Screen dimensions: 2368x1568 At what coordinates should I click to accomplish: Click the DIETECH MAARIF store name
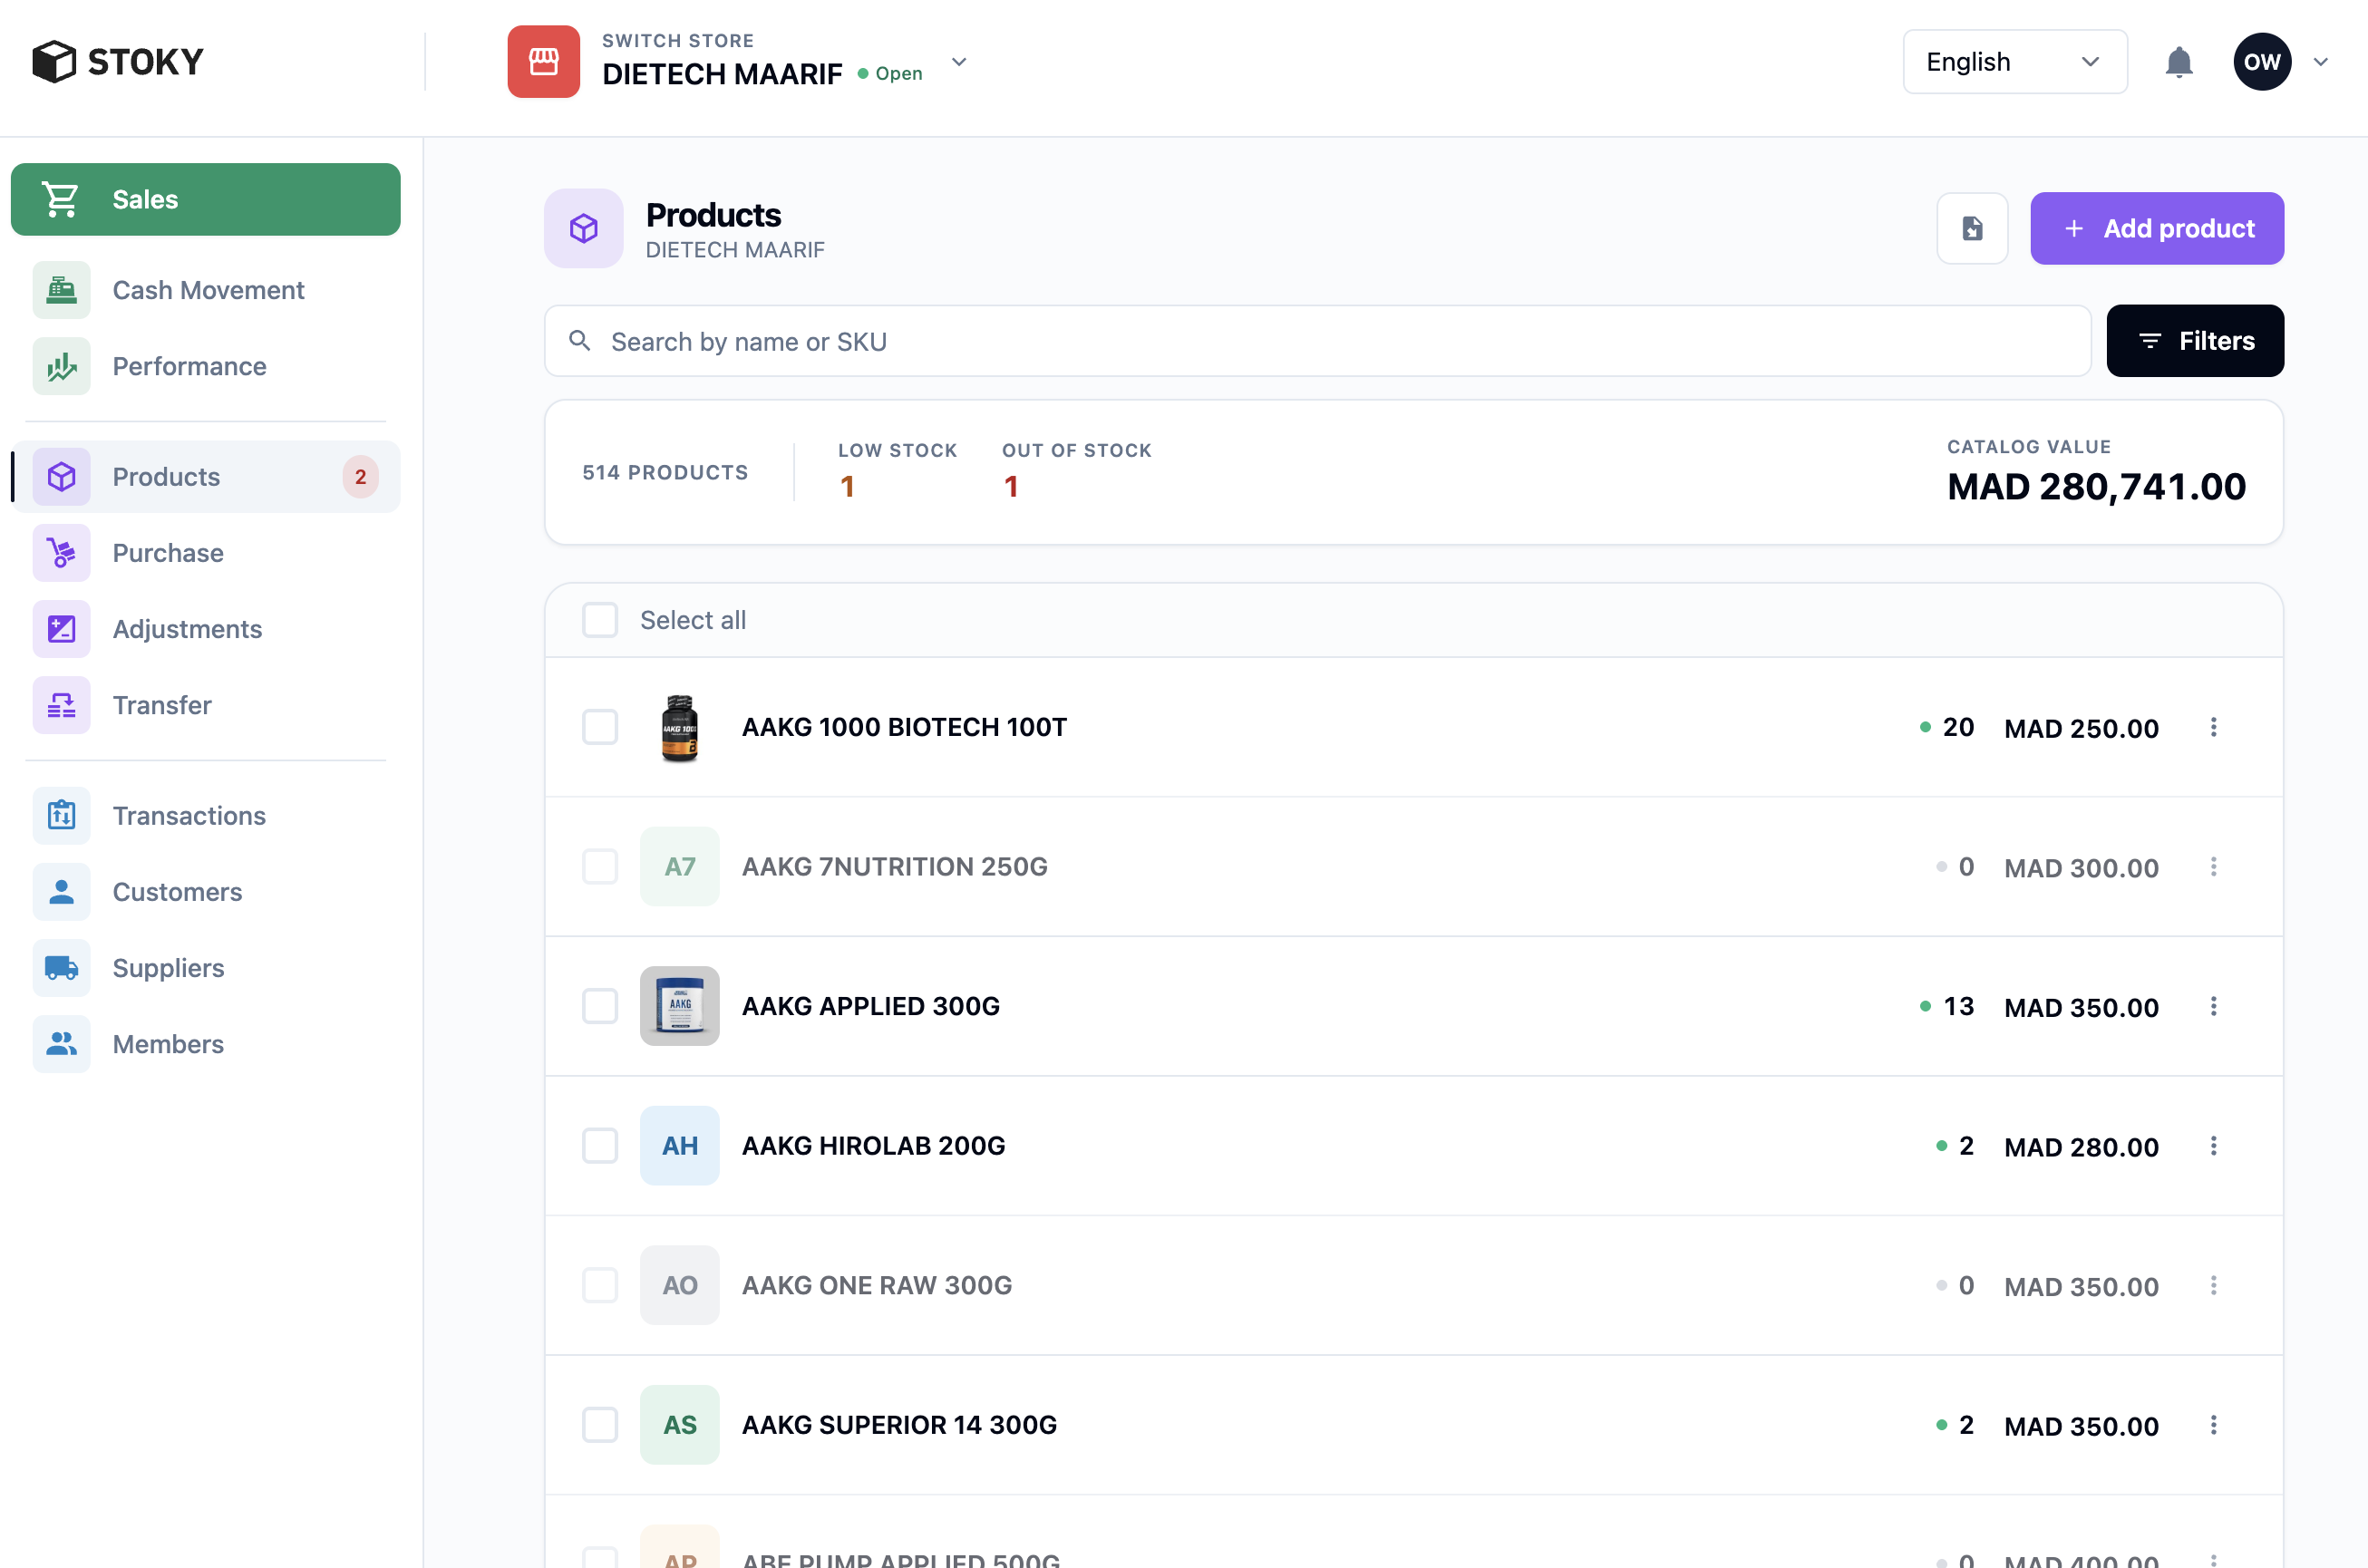tap(722, 74)
